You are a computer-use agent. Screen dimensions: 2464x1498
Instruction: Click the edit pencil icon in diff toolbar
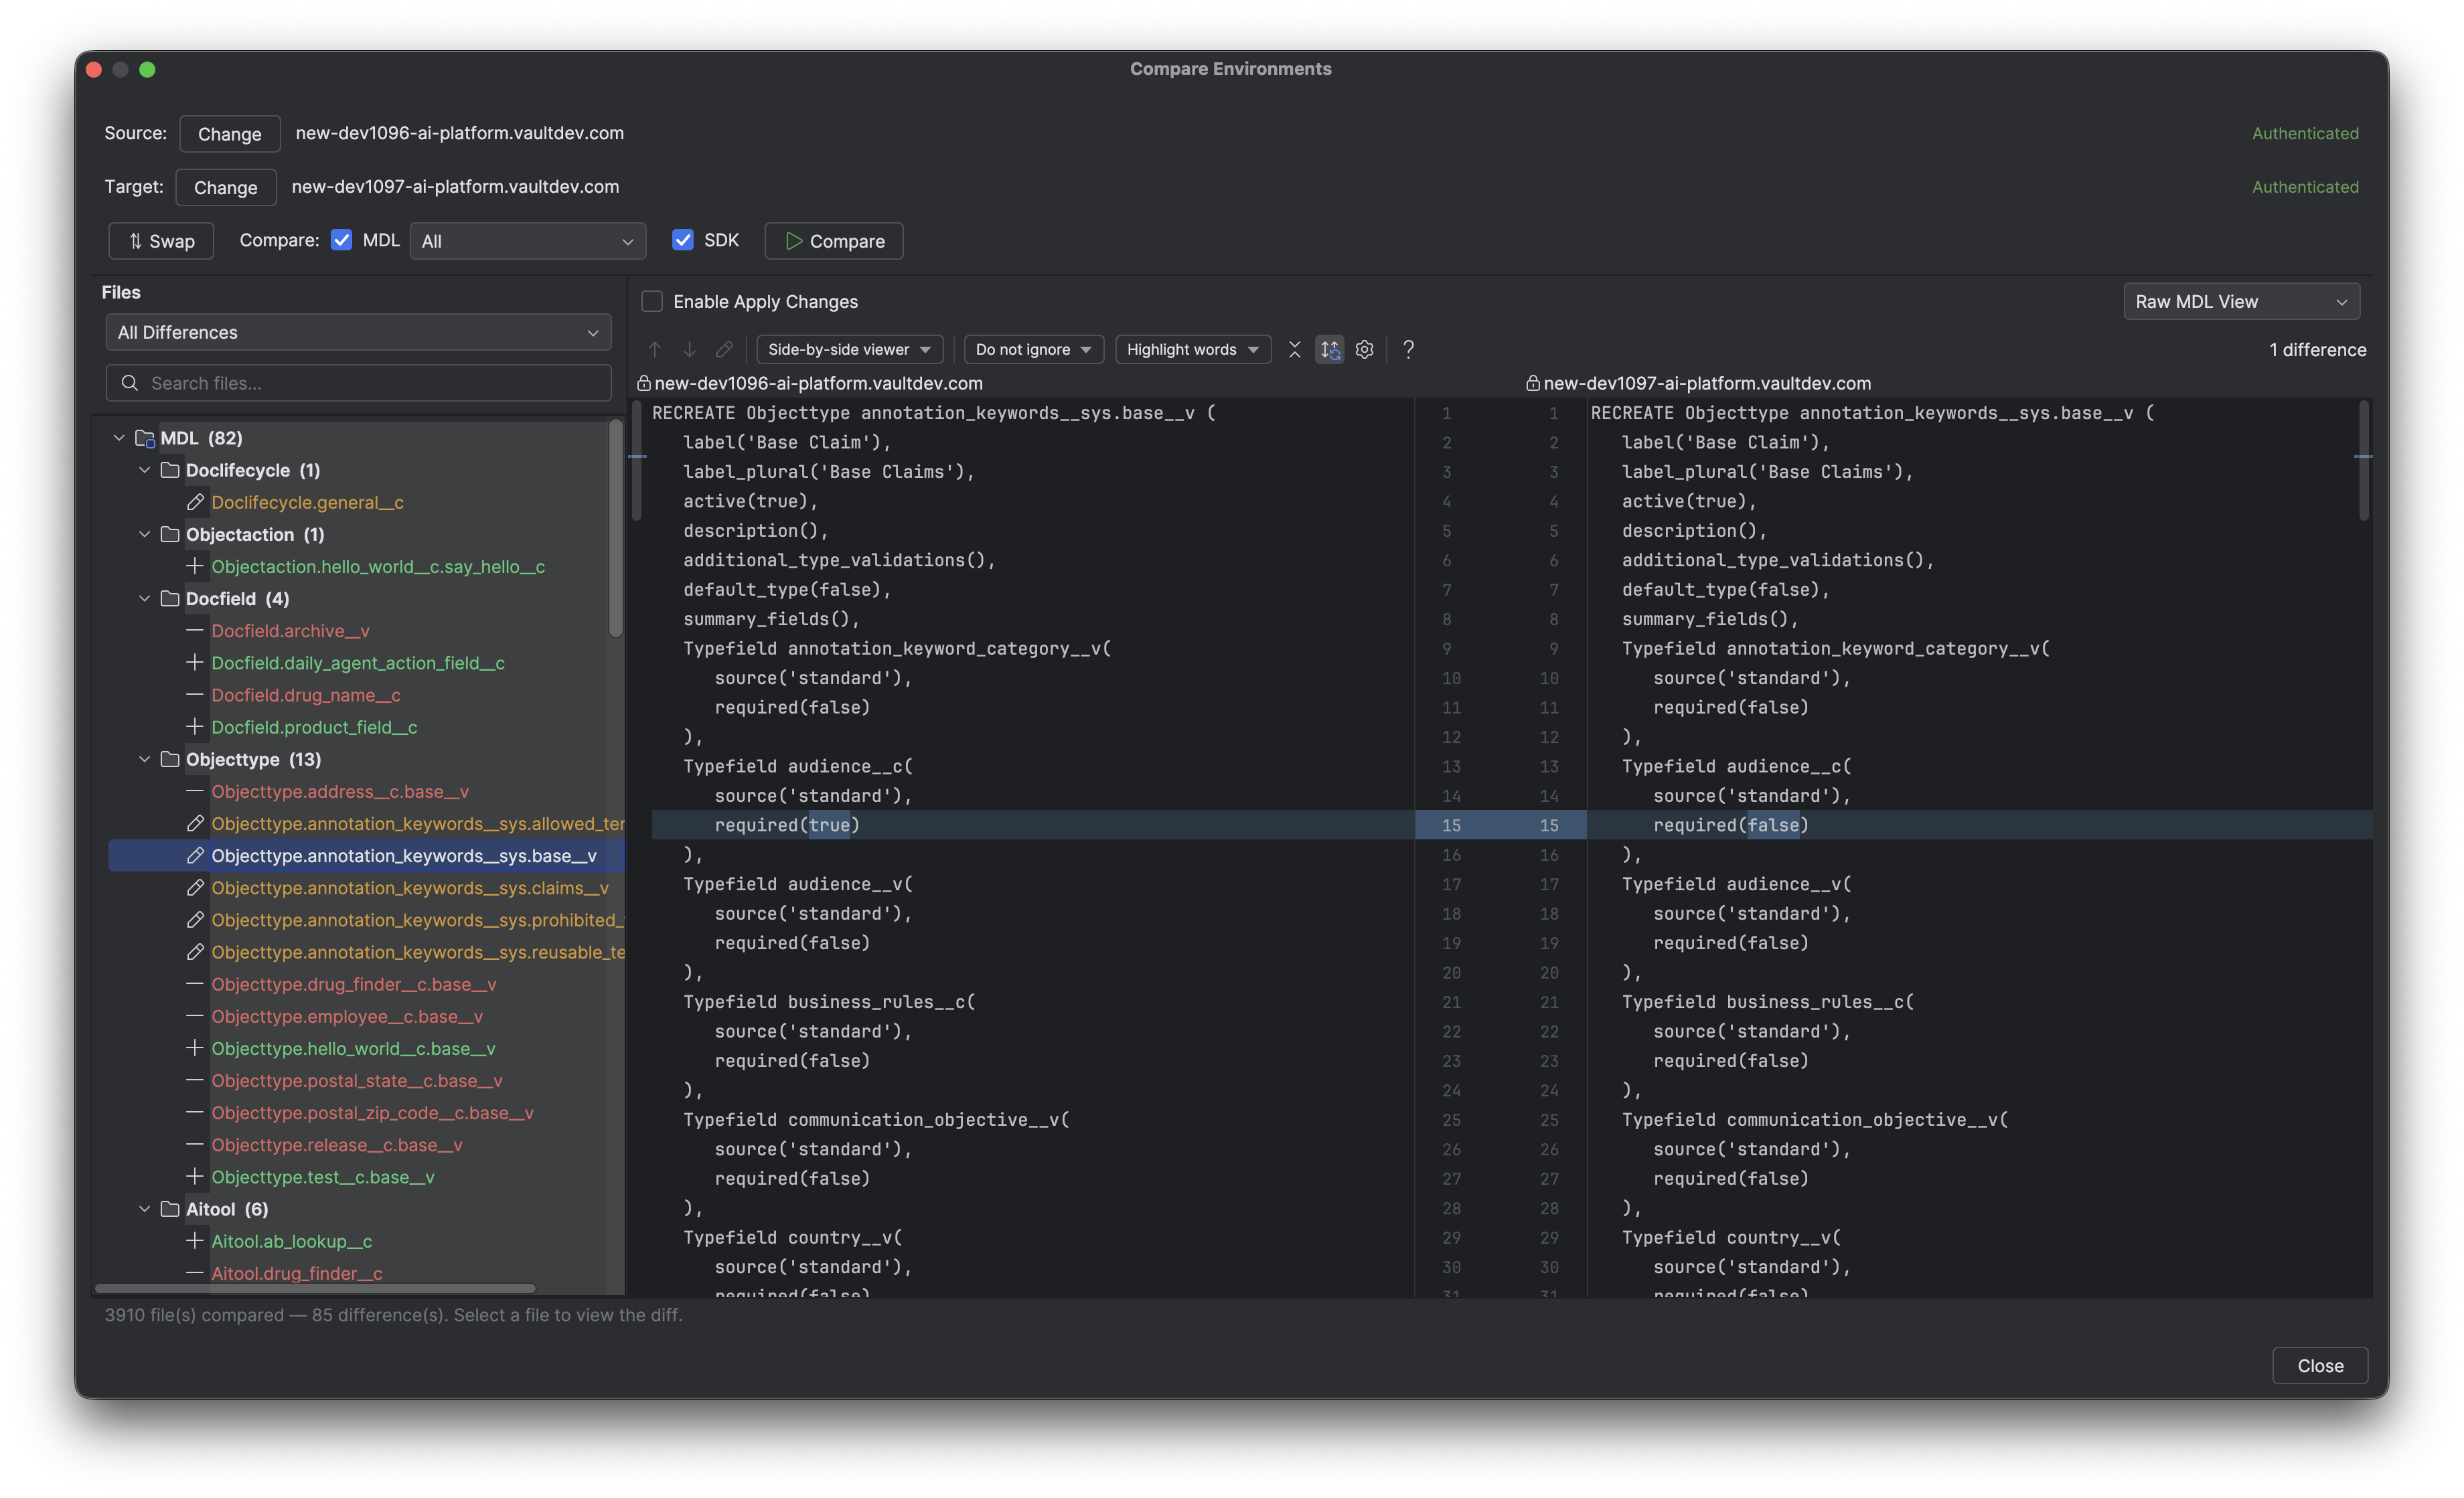725,349
